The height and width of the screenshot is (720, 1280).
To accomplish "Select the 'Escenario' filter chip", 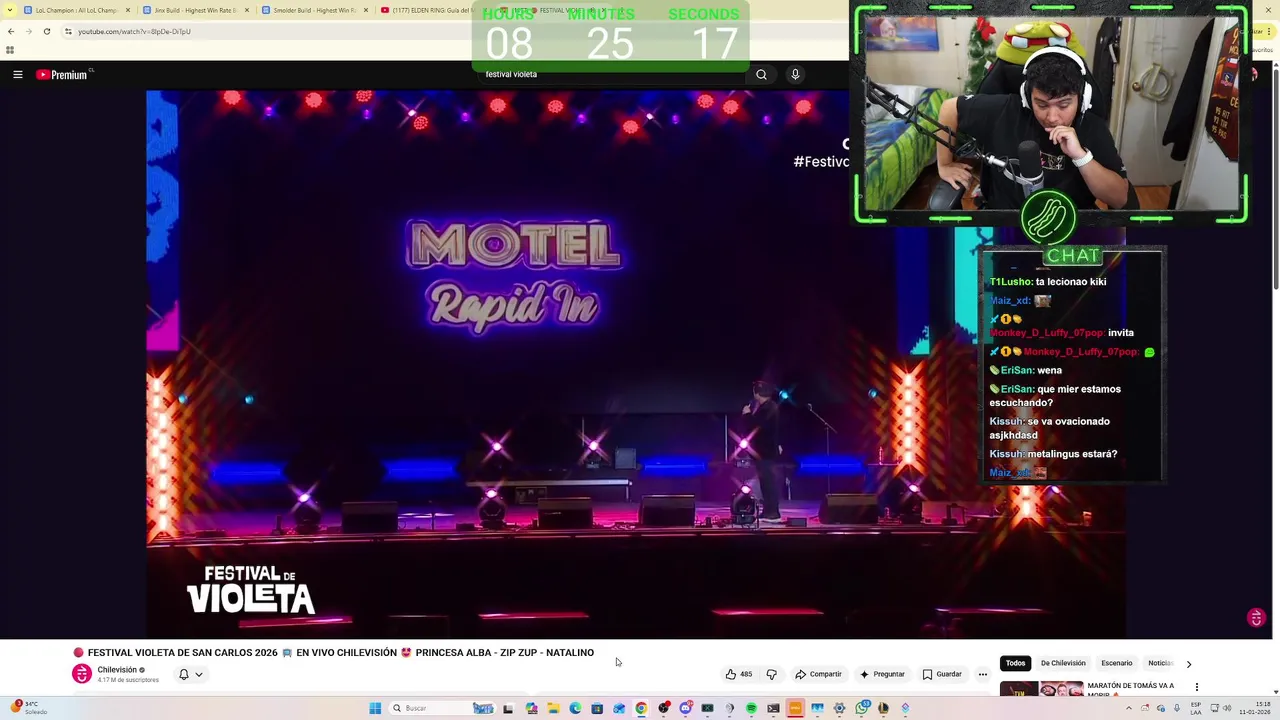I will pos(1117,663).
